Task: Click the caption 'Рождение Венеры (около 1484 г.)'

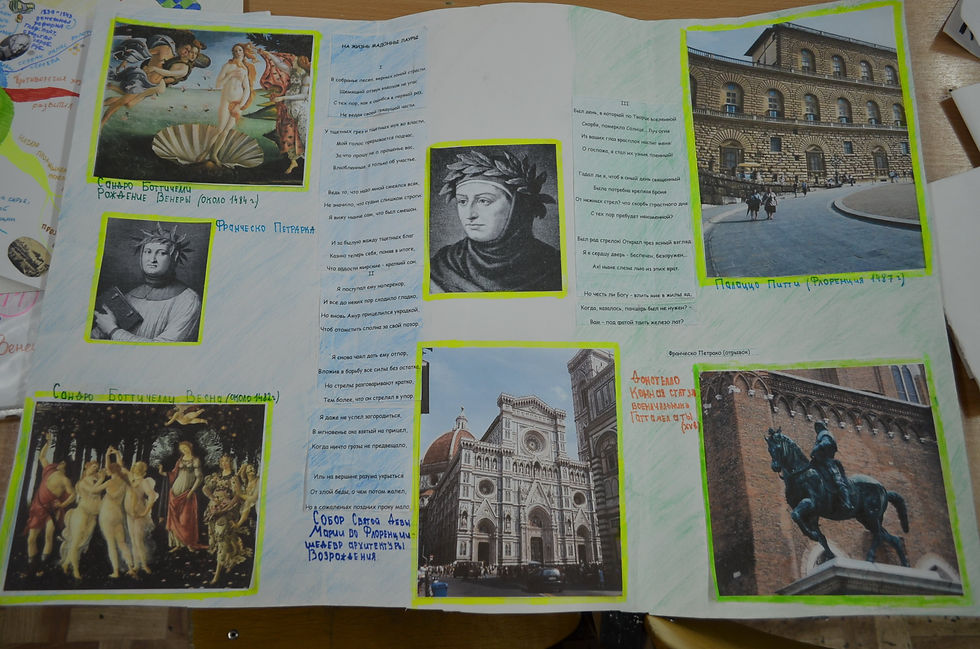Action: 177,198
